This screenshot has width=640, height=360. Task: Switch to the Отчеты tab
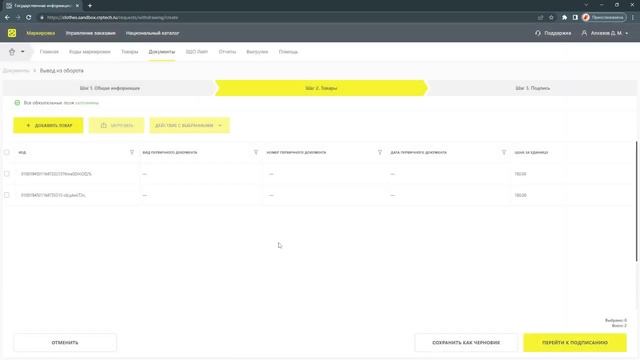coord(227,52)
